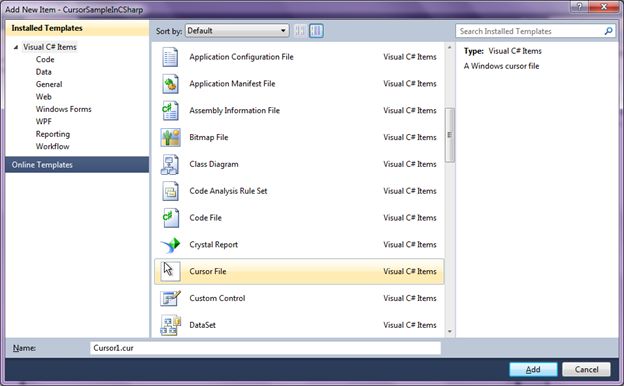Screen dimensions: 624x386
Task: Select the 'Crystal Report' label
Action: point(213,245)
